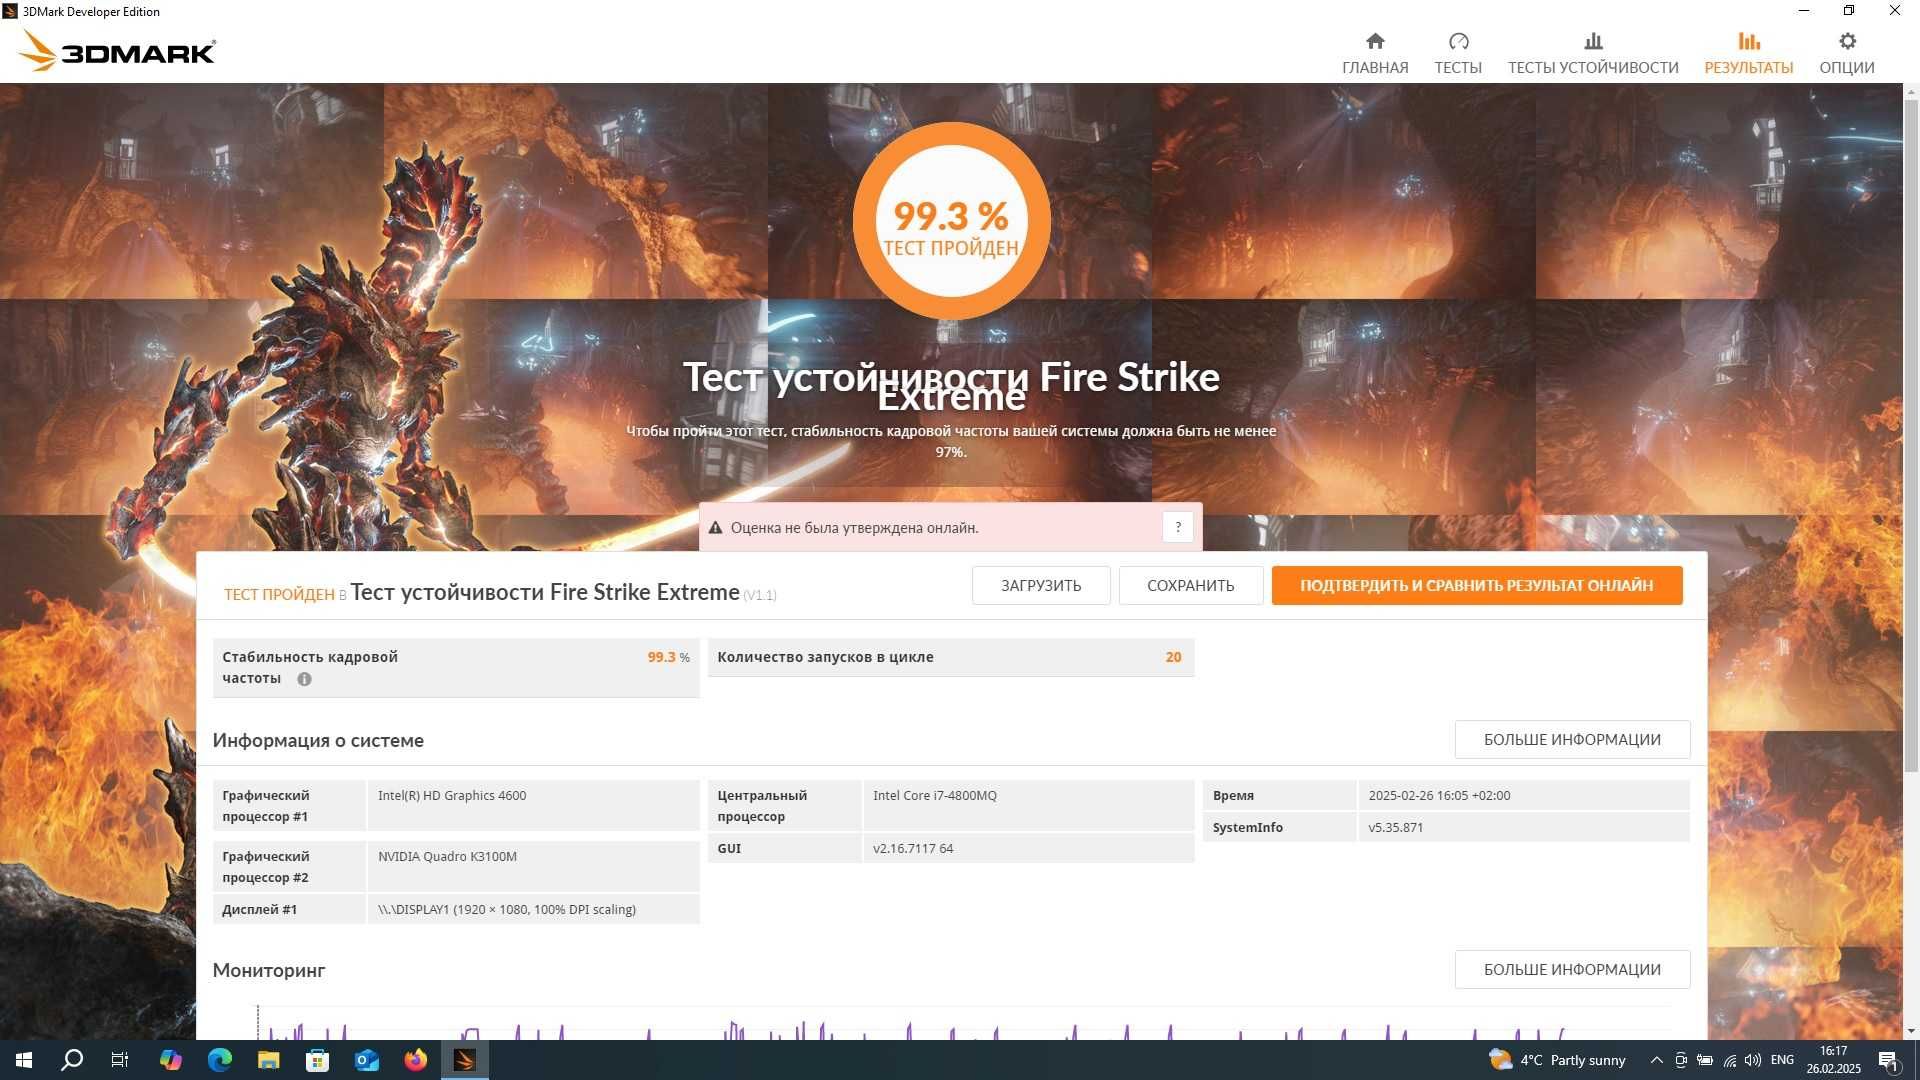Click Intel Core i7-4800MQ text

(934, 796)
